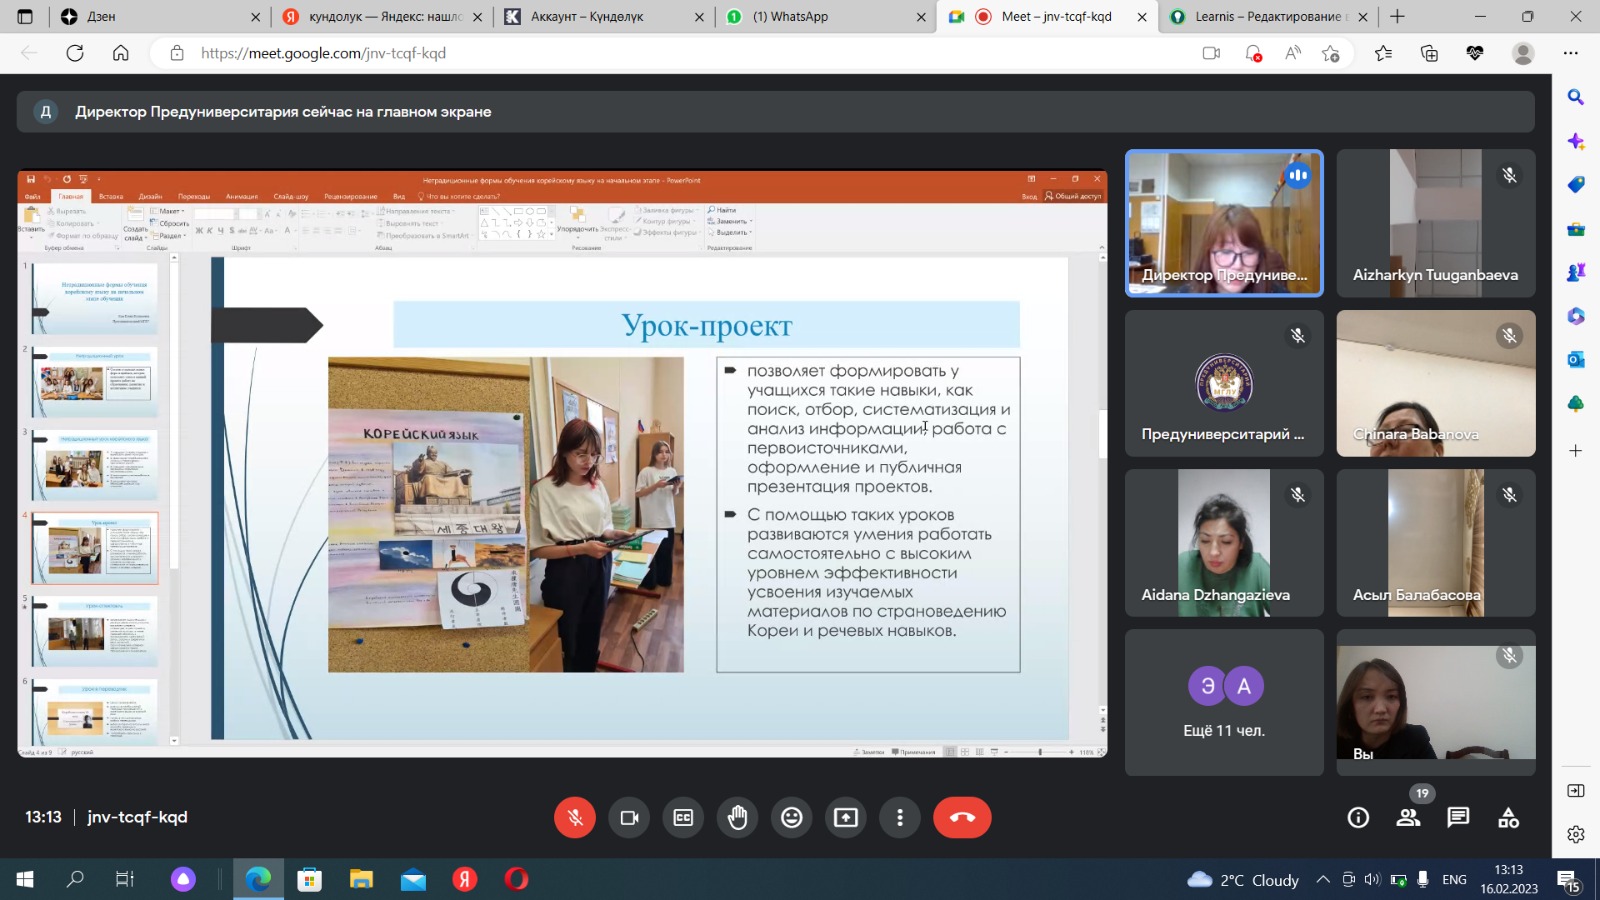Open the three-dot more options menu
The image size is (1600, 900).
coord(900,818)
